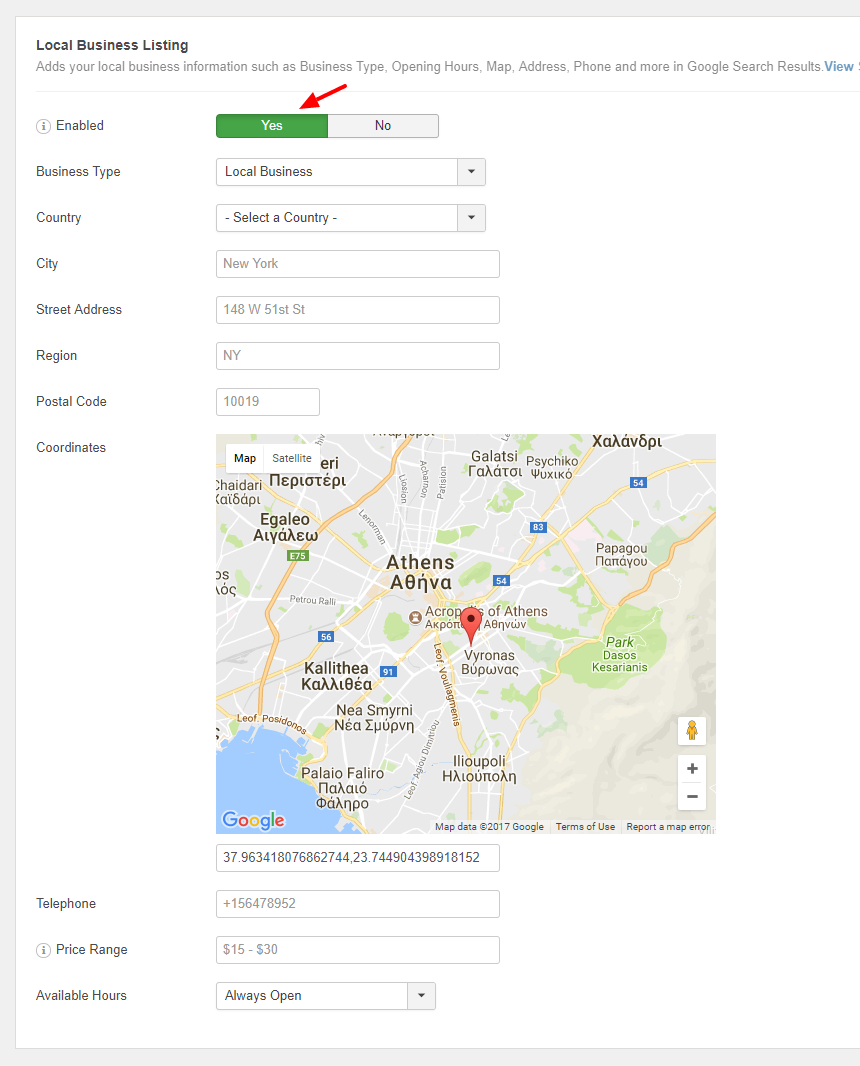Click the E75 road shield on map
860x1066 pixels.
click(298, 556)
